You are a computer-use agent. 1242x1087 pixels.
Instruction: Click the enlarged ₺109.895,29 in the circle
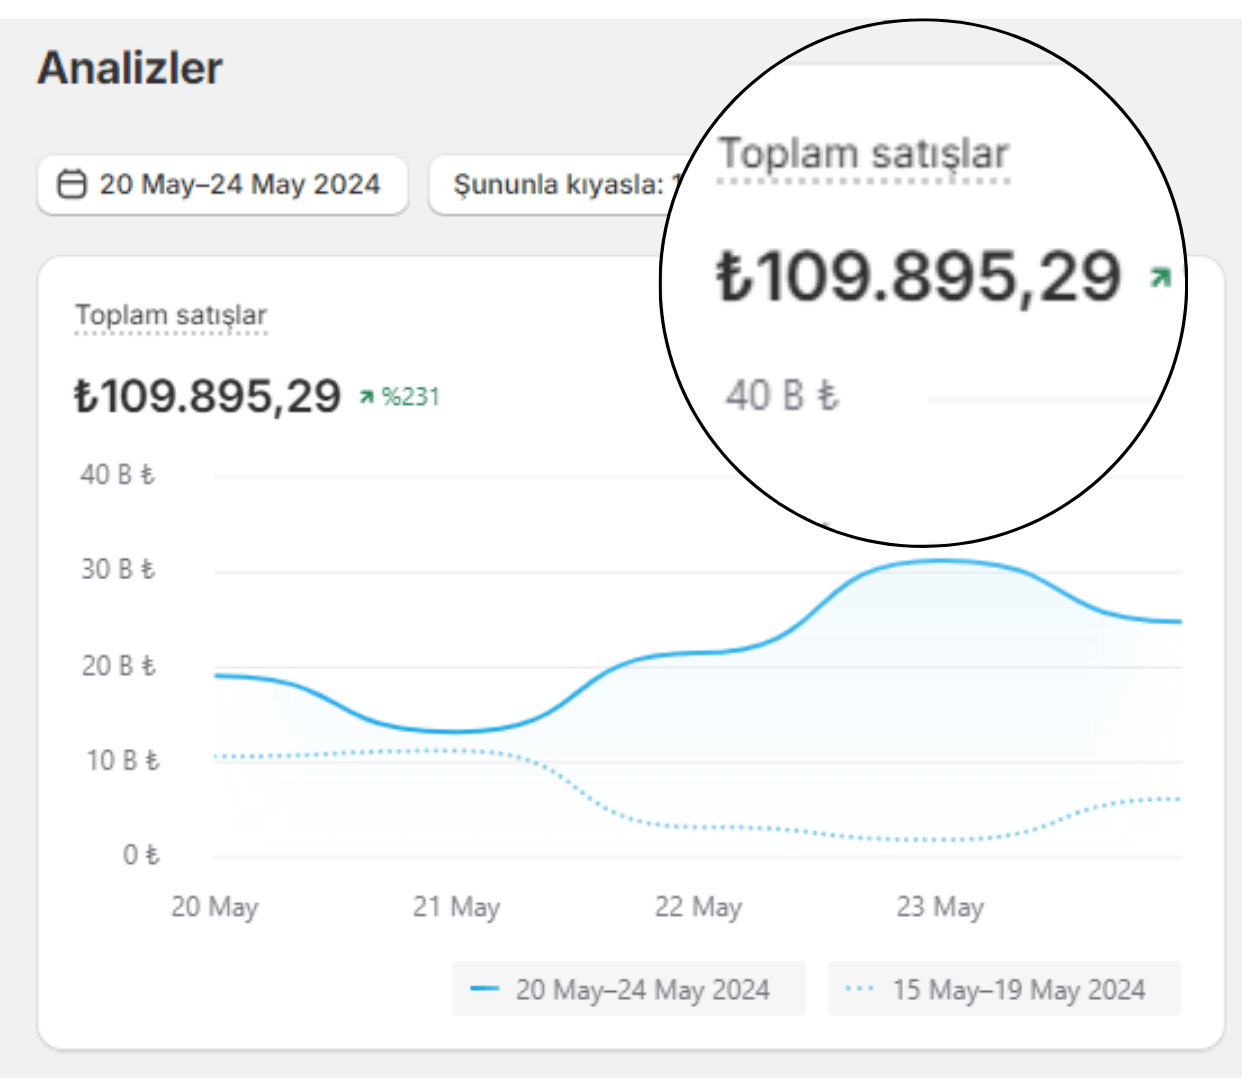pos(920,277)
